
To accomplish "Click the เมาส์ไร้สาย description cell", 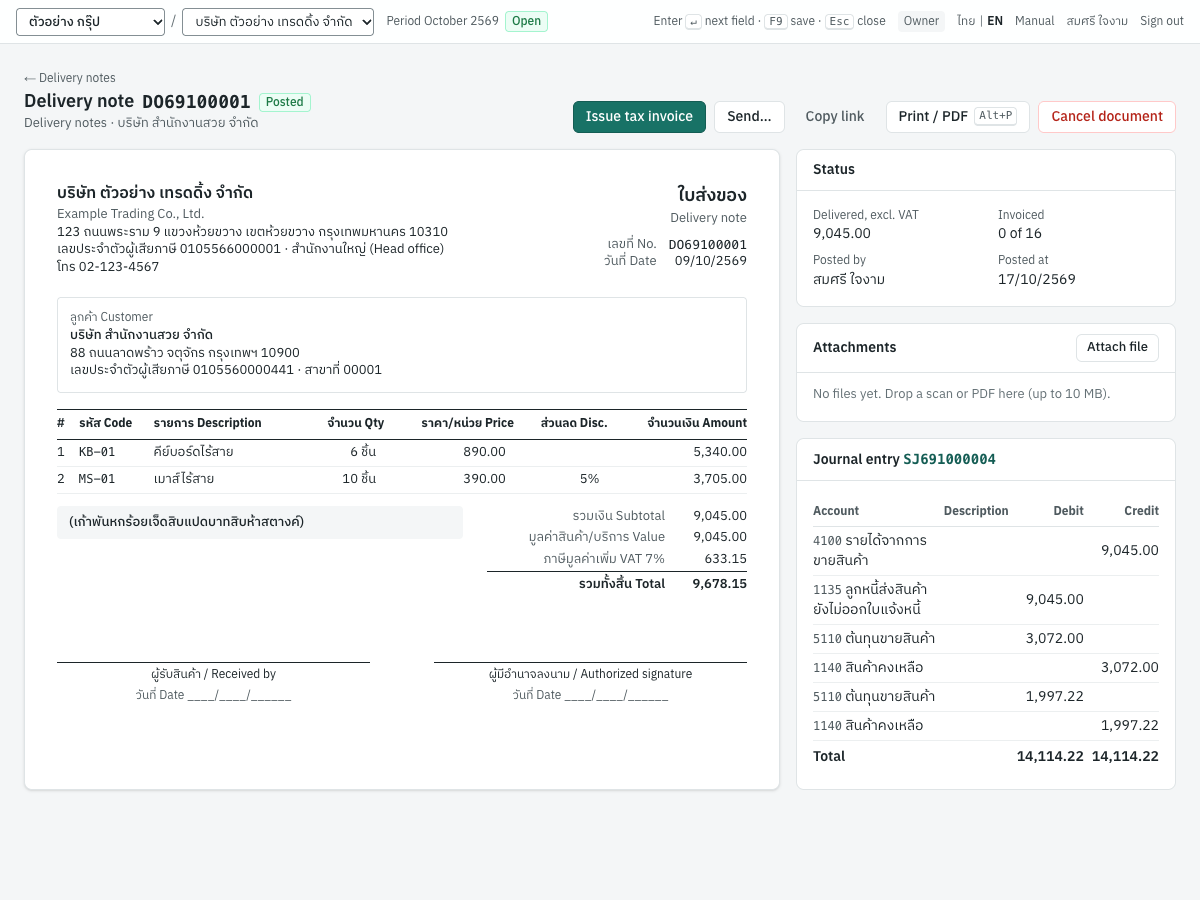I will (183, 479).
